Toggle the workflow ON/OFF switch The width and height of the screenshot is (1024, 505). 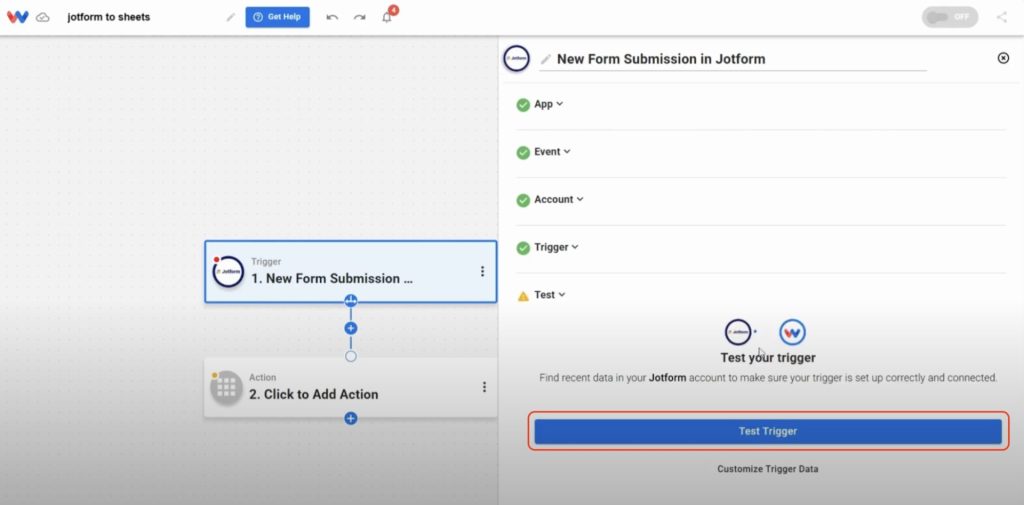950,17
